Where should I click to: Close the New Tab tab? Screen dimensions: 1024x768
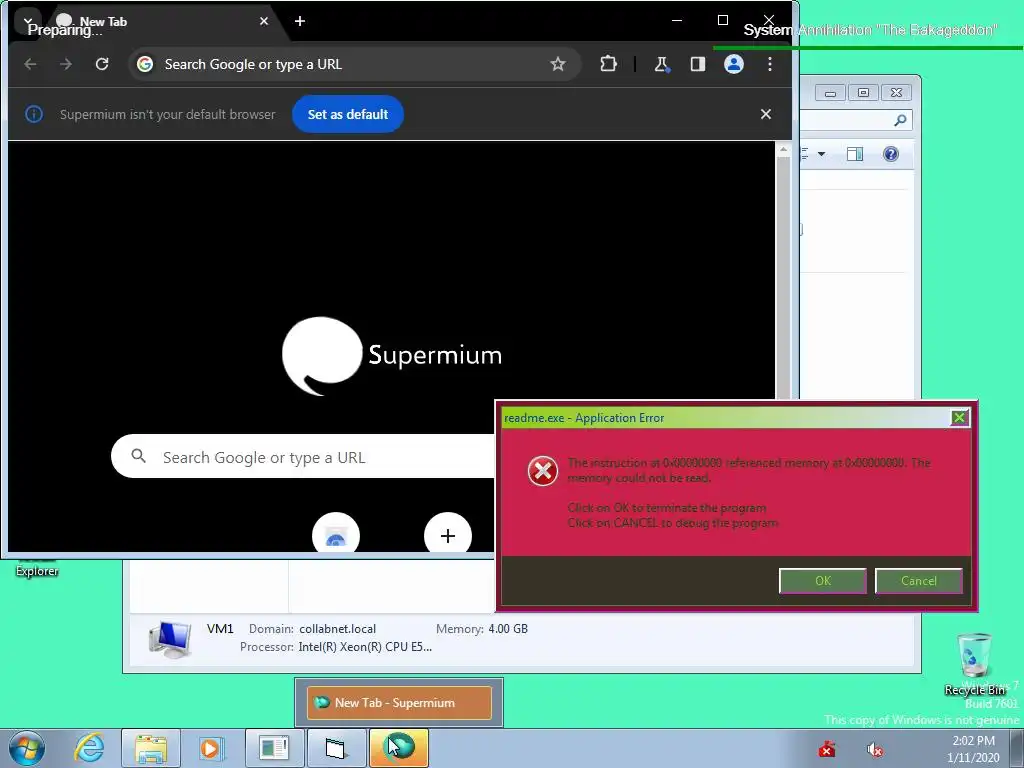coord(264,22)
